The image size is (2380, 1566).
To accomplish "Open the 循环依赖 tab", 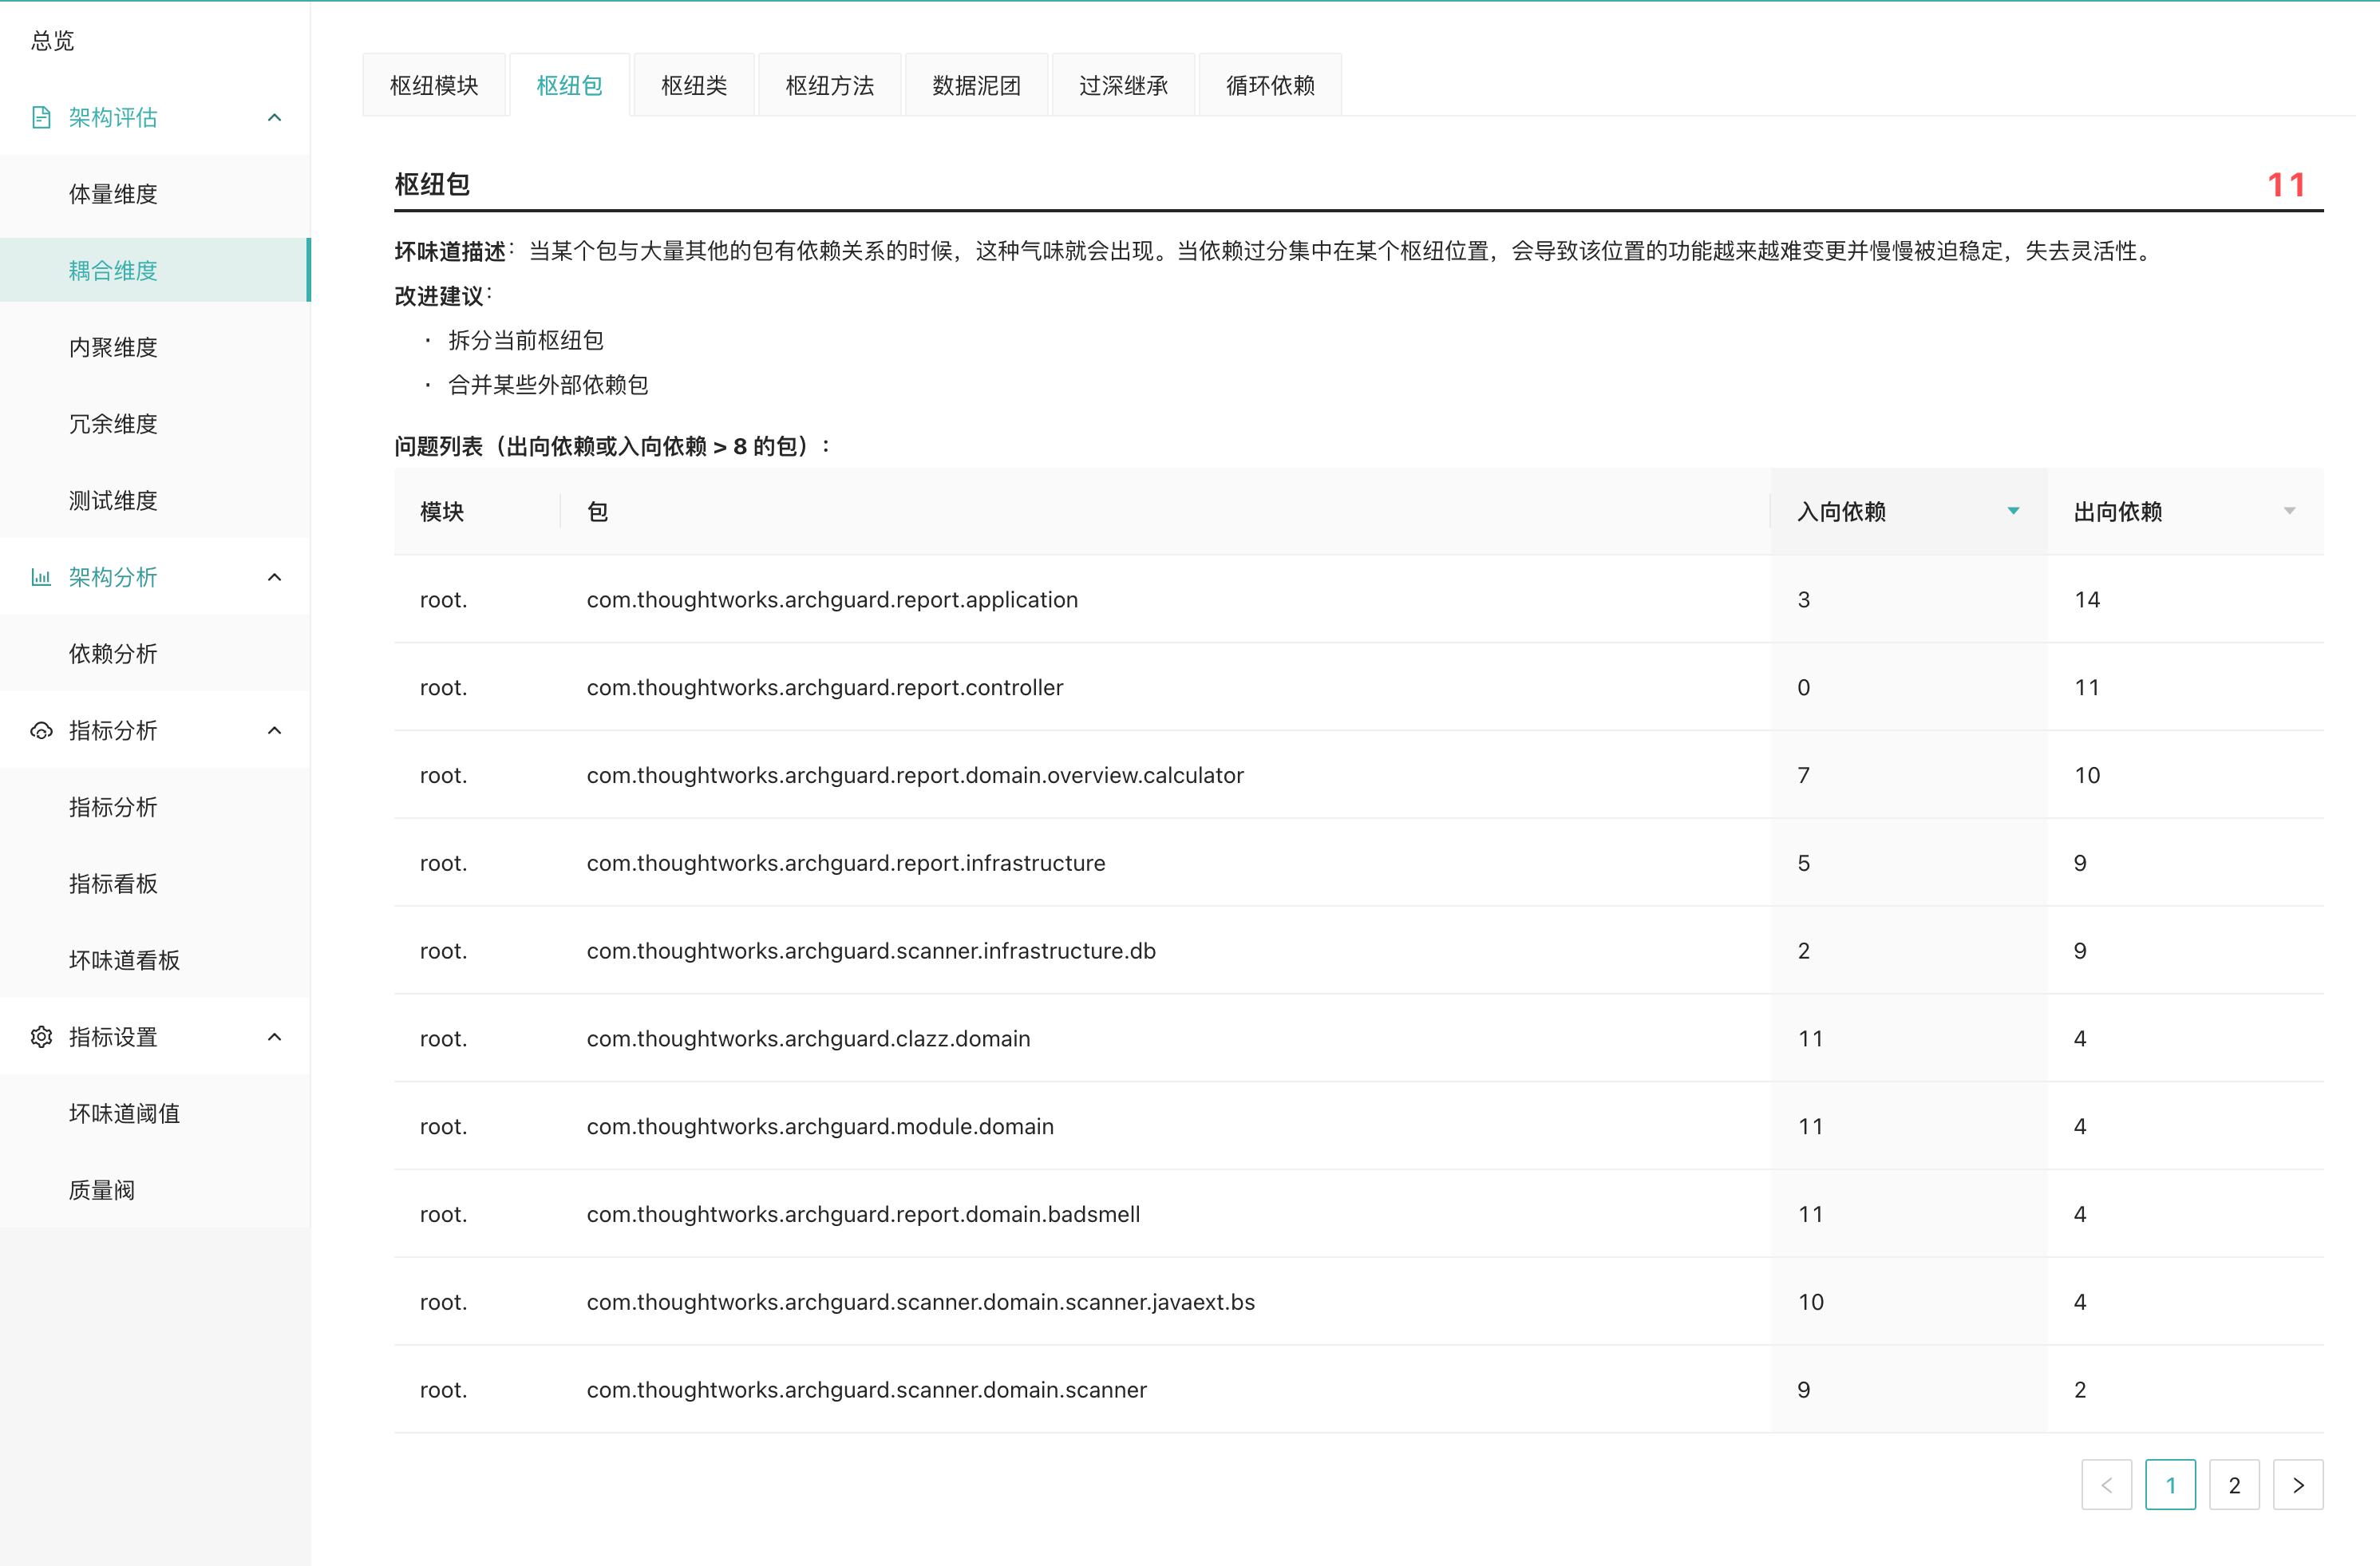I will pyautogui.click(x=1269, y=86).
